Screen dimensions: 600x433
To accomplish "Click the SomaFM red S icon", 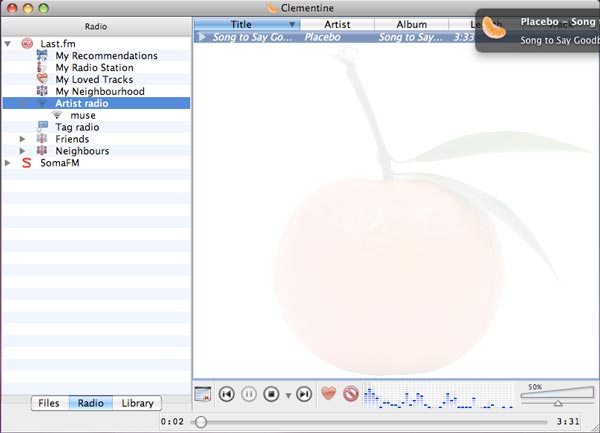I will click(x=26, y=163).
